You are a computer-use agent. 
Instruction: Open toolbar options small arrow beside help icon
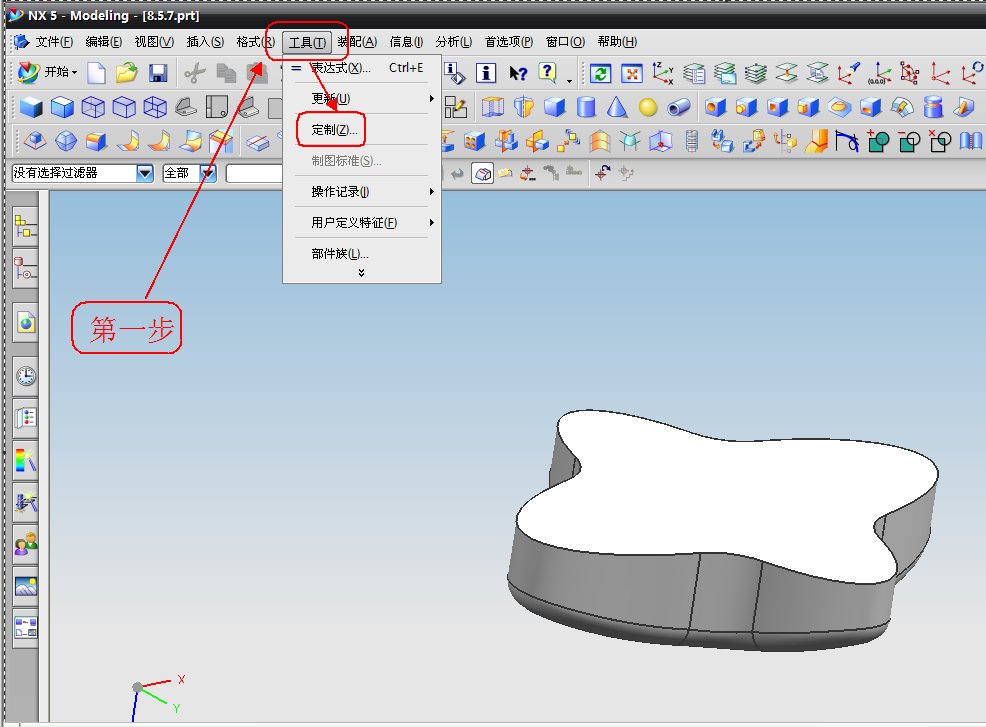click(x=569, y=80)
